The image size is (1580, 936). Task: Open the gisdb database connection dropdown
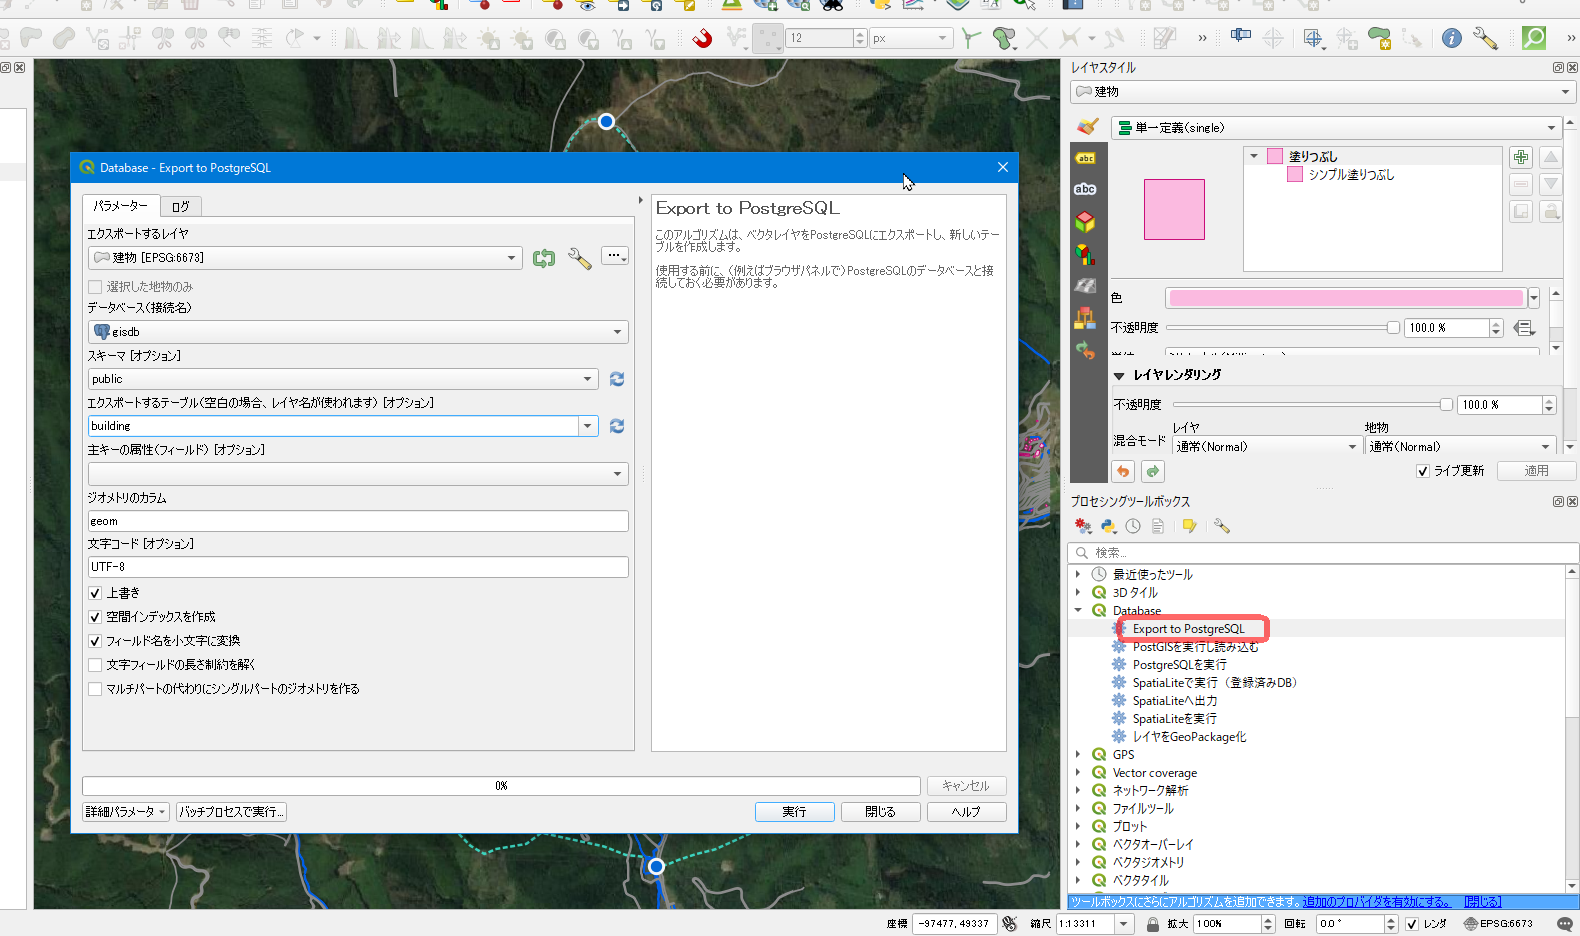point(358,332)
